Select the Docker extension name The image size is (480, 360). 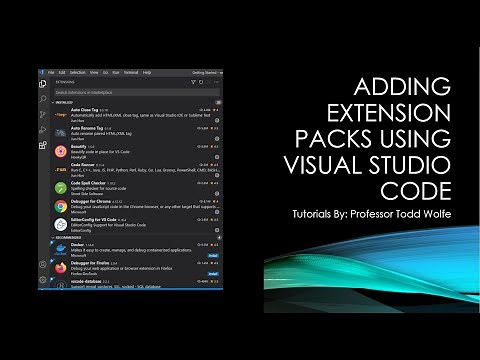point(77,245)
